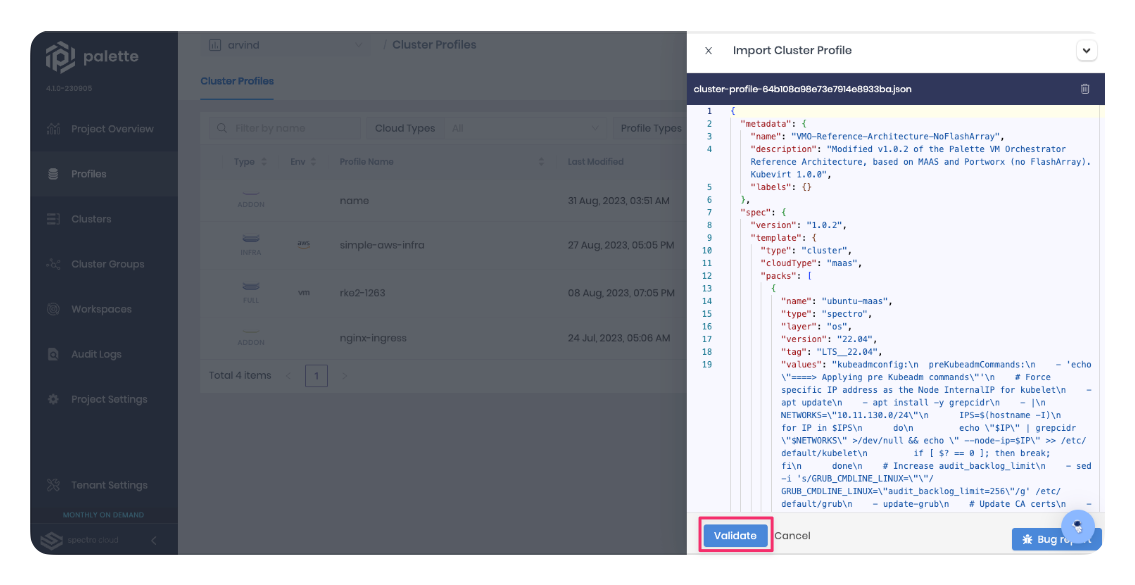Open Audit Logs in sidebar
The height and width of the screenshot is (585, 1135).
[96, 354]
